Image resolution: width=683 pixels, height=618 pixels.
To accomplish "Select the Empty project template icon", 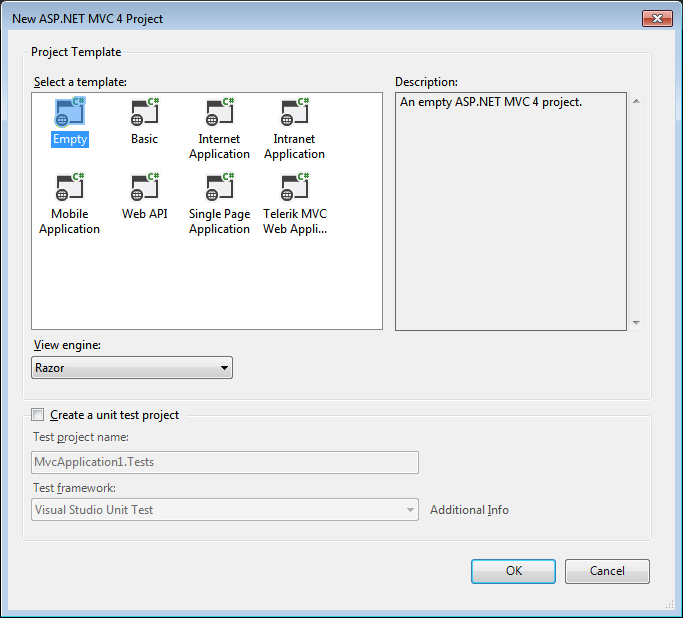I will tap(70, 113).
